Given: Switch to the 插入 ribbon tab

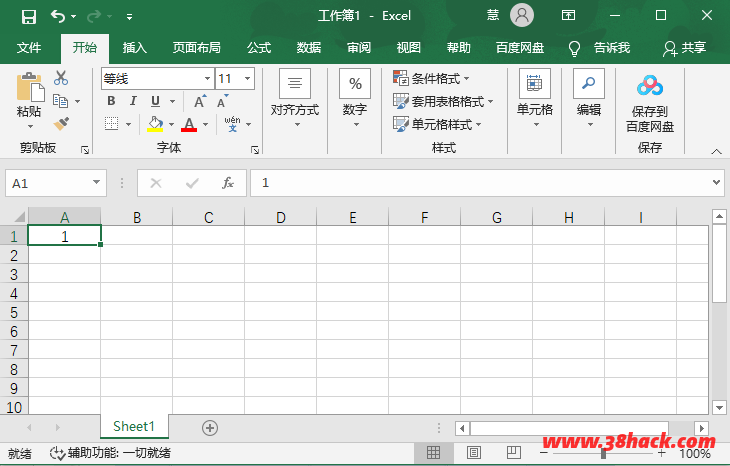Looking at the screenshot, I should [135, 47].
